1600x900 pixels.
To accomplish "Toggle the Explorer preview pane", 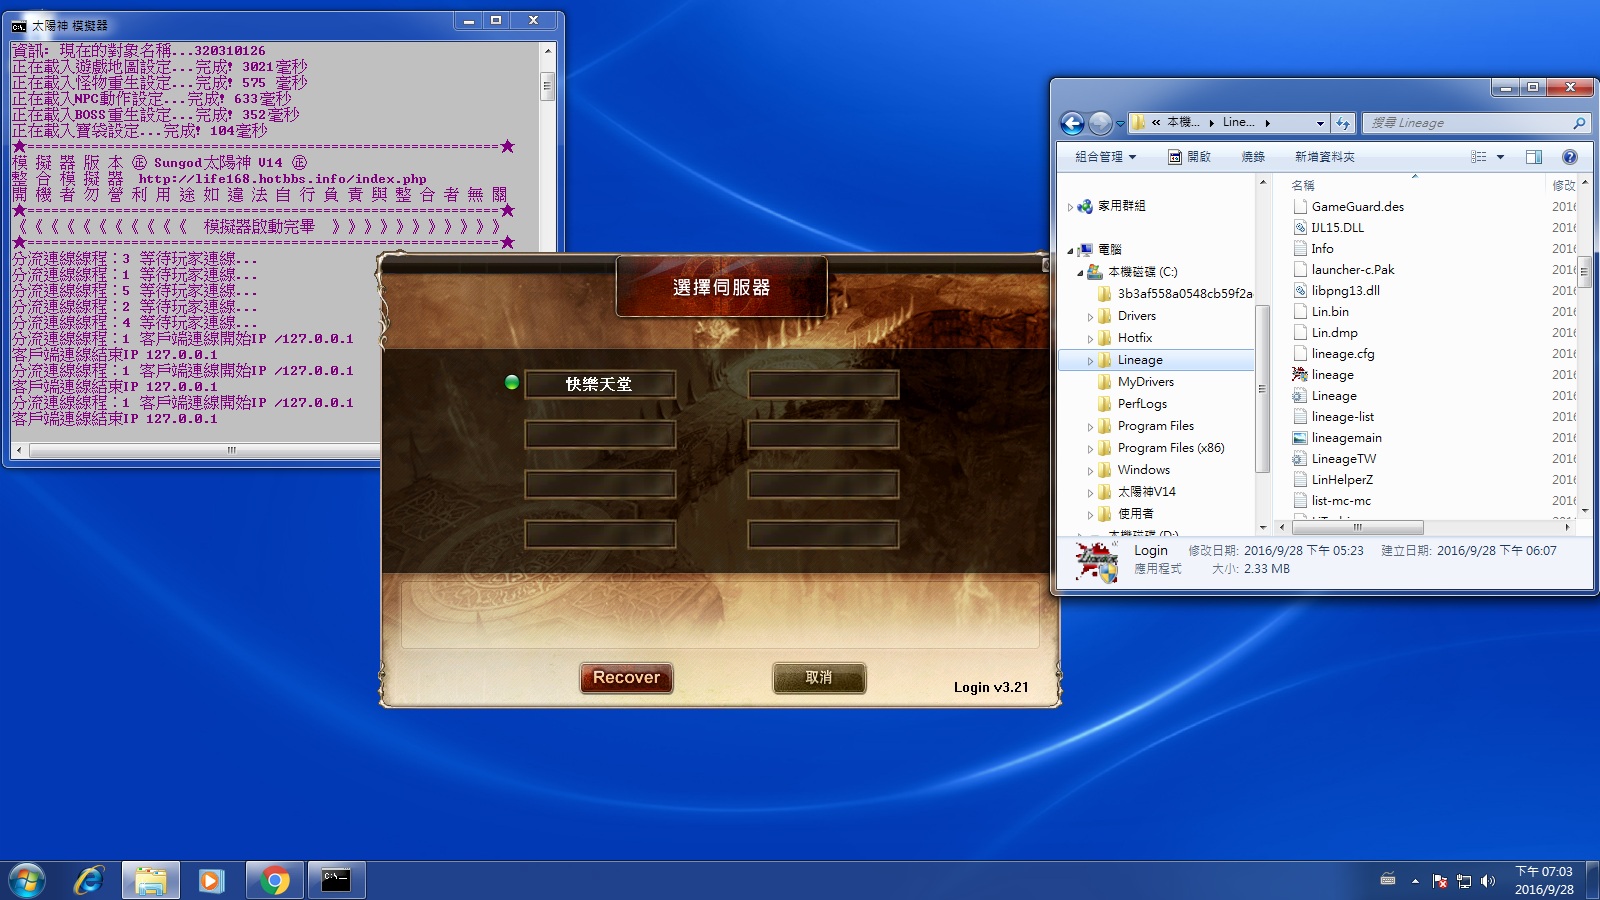I will tap(1534, 157).
